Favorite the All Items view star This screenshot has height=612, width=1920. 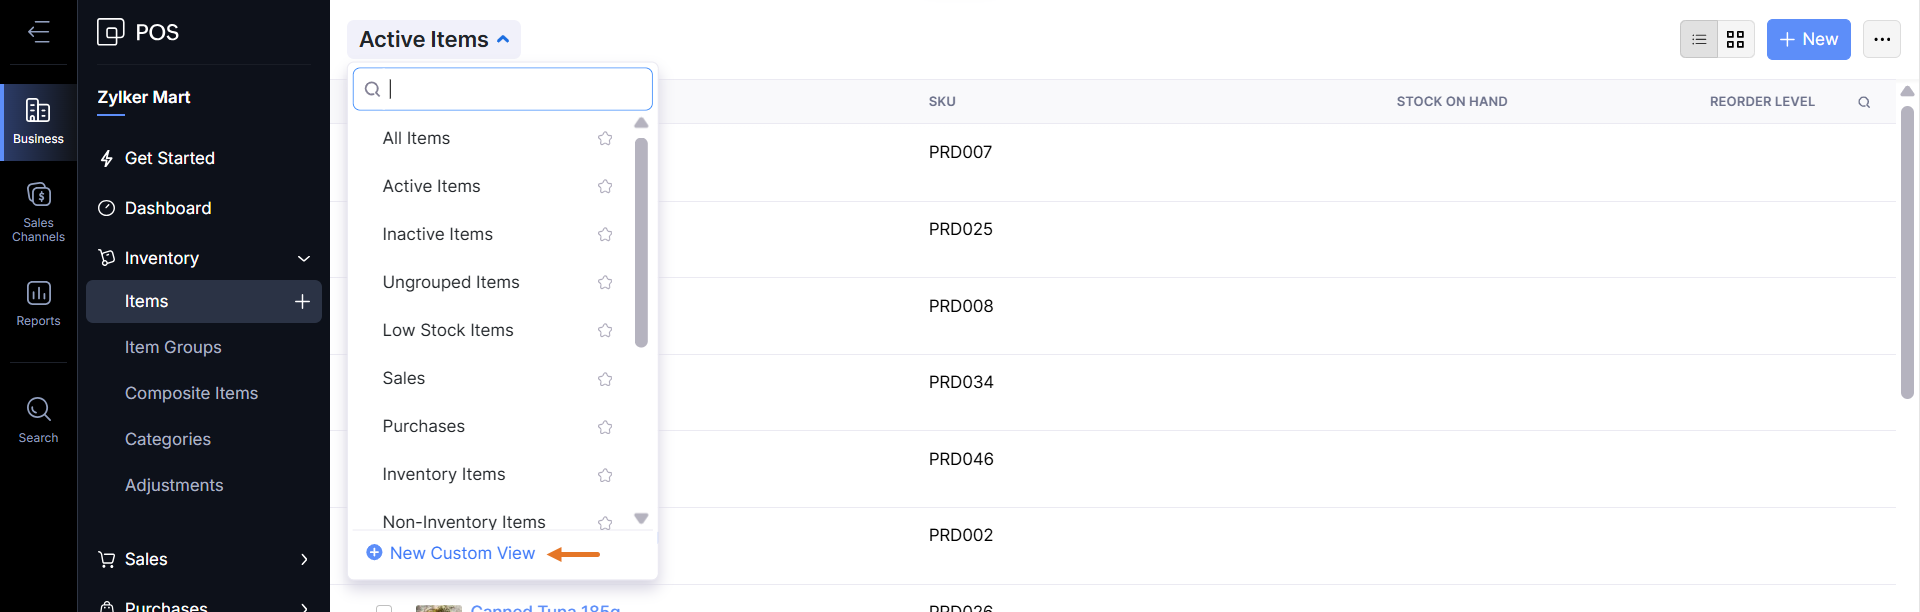(x=605, y=138)
